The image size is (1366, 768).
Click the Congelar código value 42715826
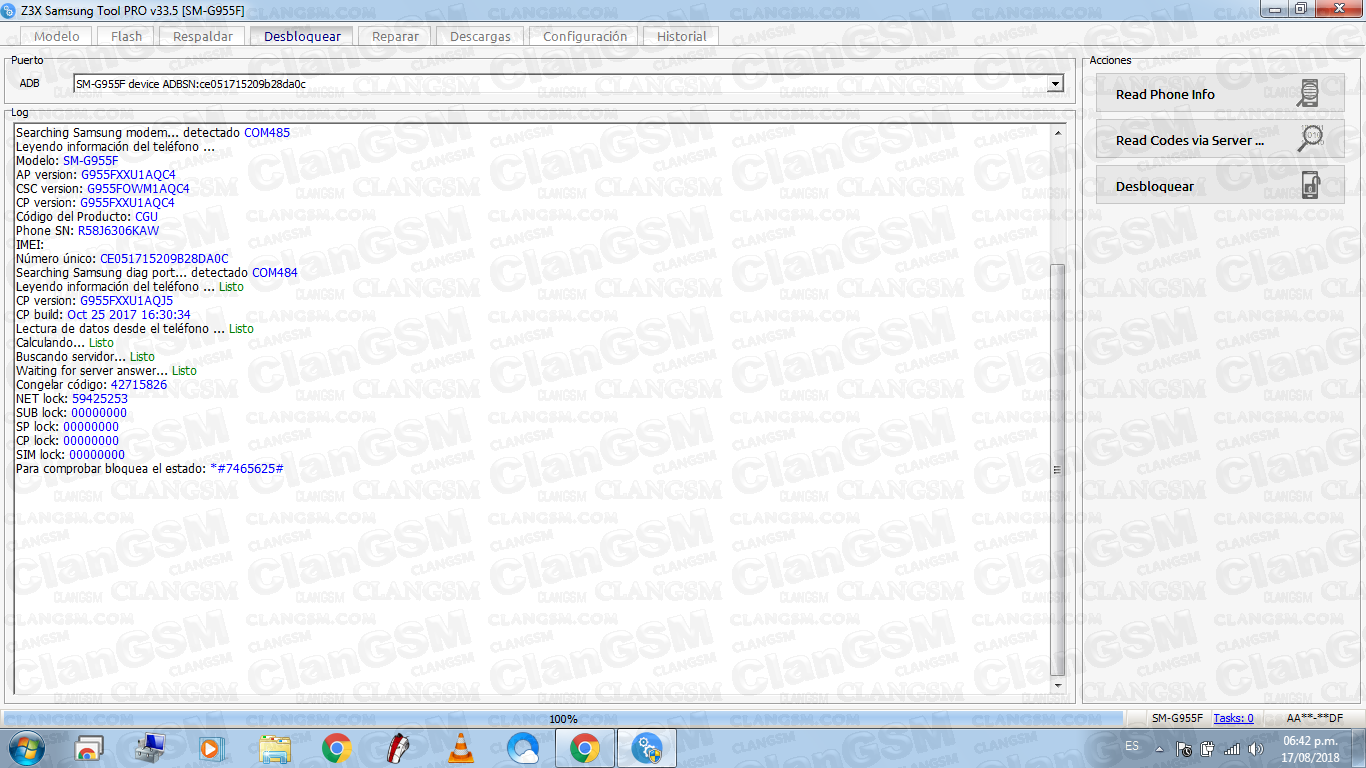tap(139, 384)
